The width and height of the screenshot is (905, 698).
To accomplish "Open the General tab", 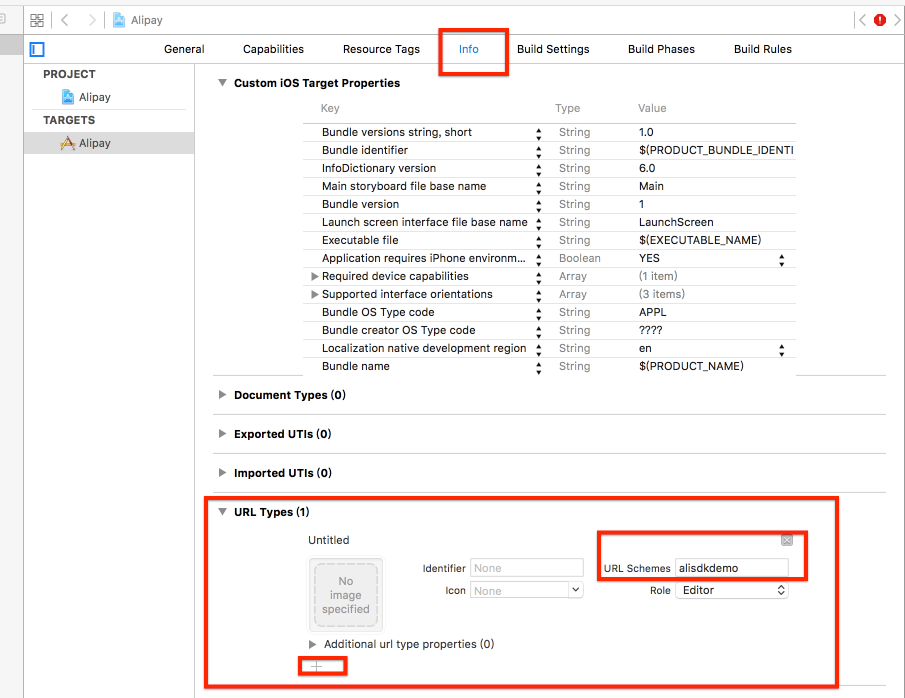I will (x=184, y=49).
